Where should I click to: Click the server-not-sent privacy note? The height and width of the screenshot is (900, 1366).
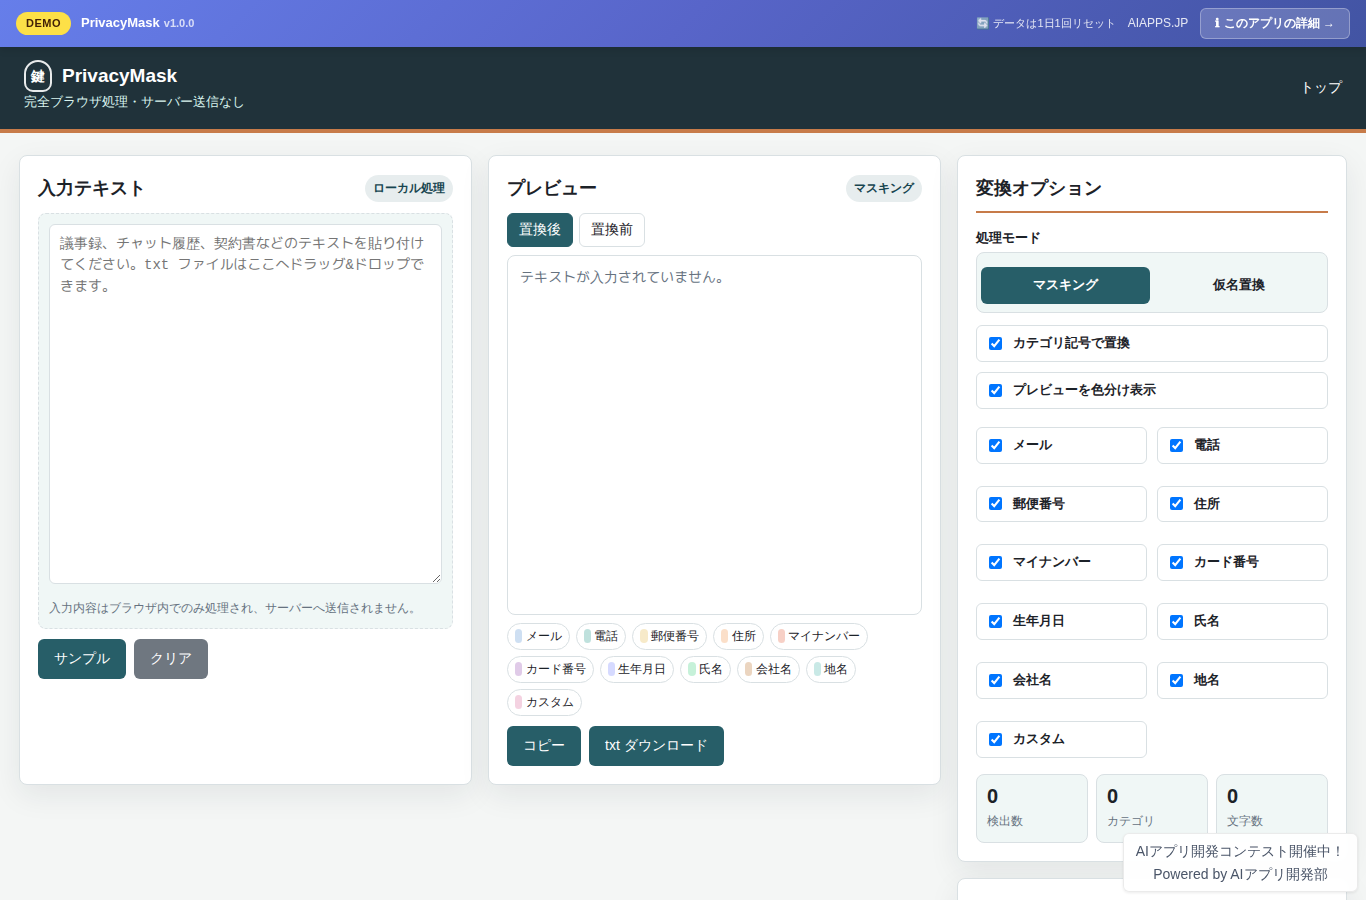point(234,608)
